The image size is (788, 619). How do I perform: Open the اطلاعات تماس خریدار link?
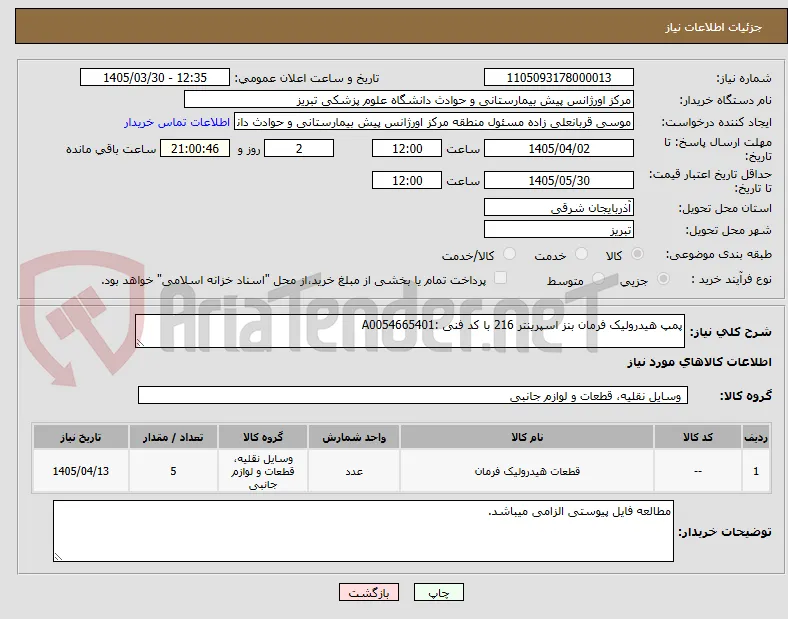point(177,122)
